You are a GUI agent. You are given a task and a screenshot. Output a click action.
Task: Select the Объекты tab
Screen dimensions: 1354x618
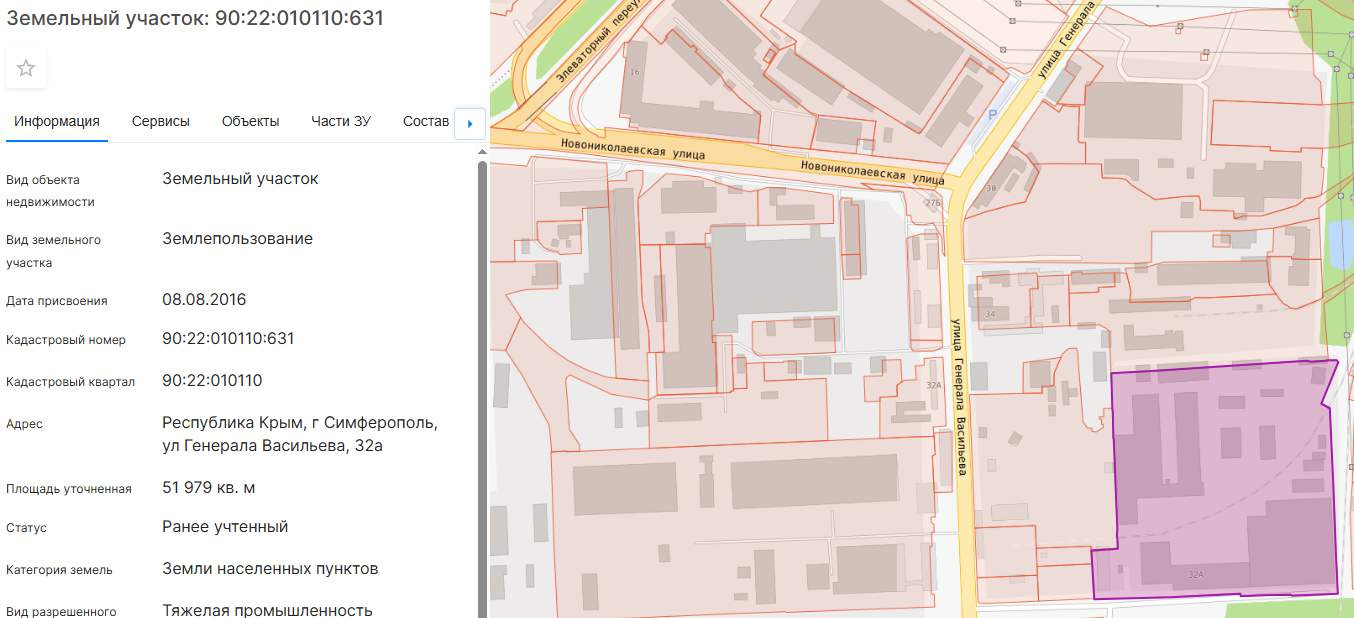[250, 121]
